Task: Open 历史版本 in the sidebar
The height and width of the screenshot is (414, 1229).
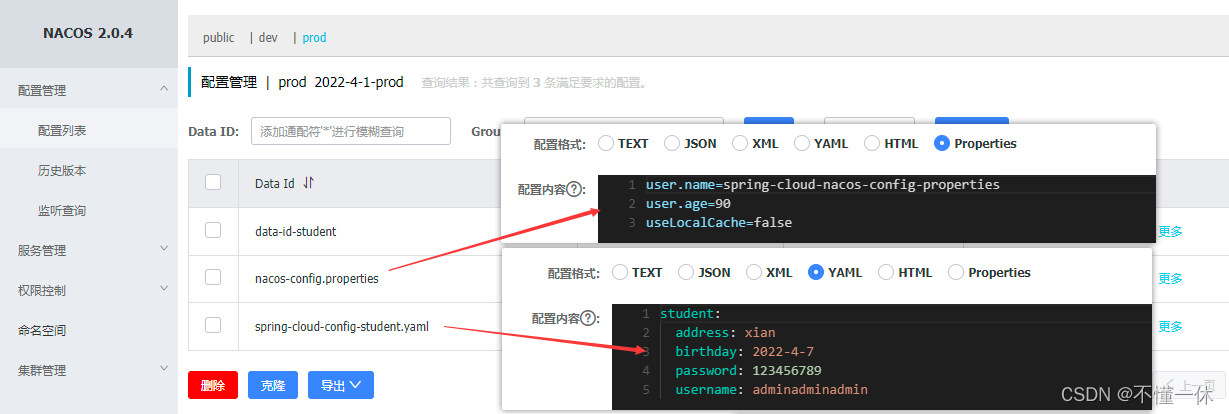Action: pos(62,170)
